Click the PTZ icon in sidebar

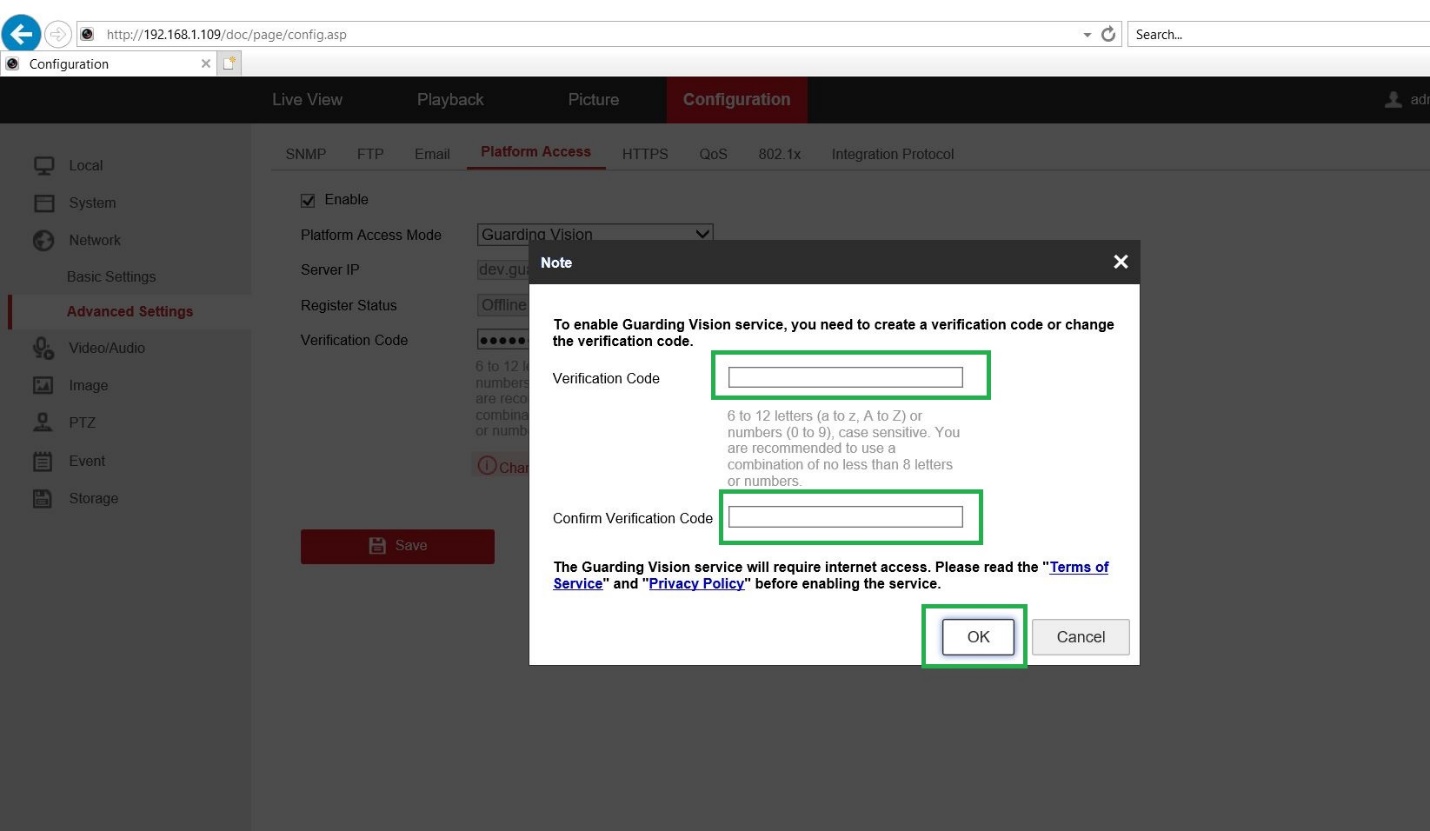tap(43, 422)
